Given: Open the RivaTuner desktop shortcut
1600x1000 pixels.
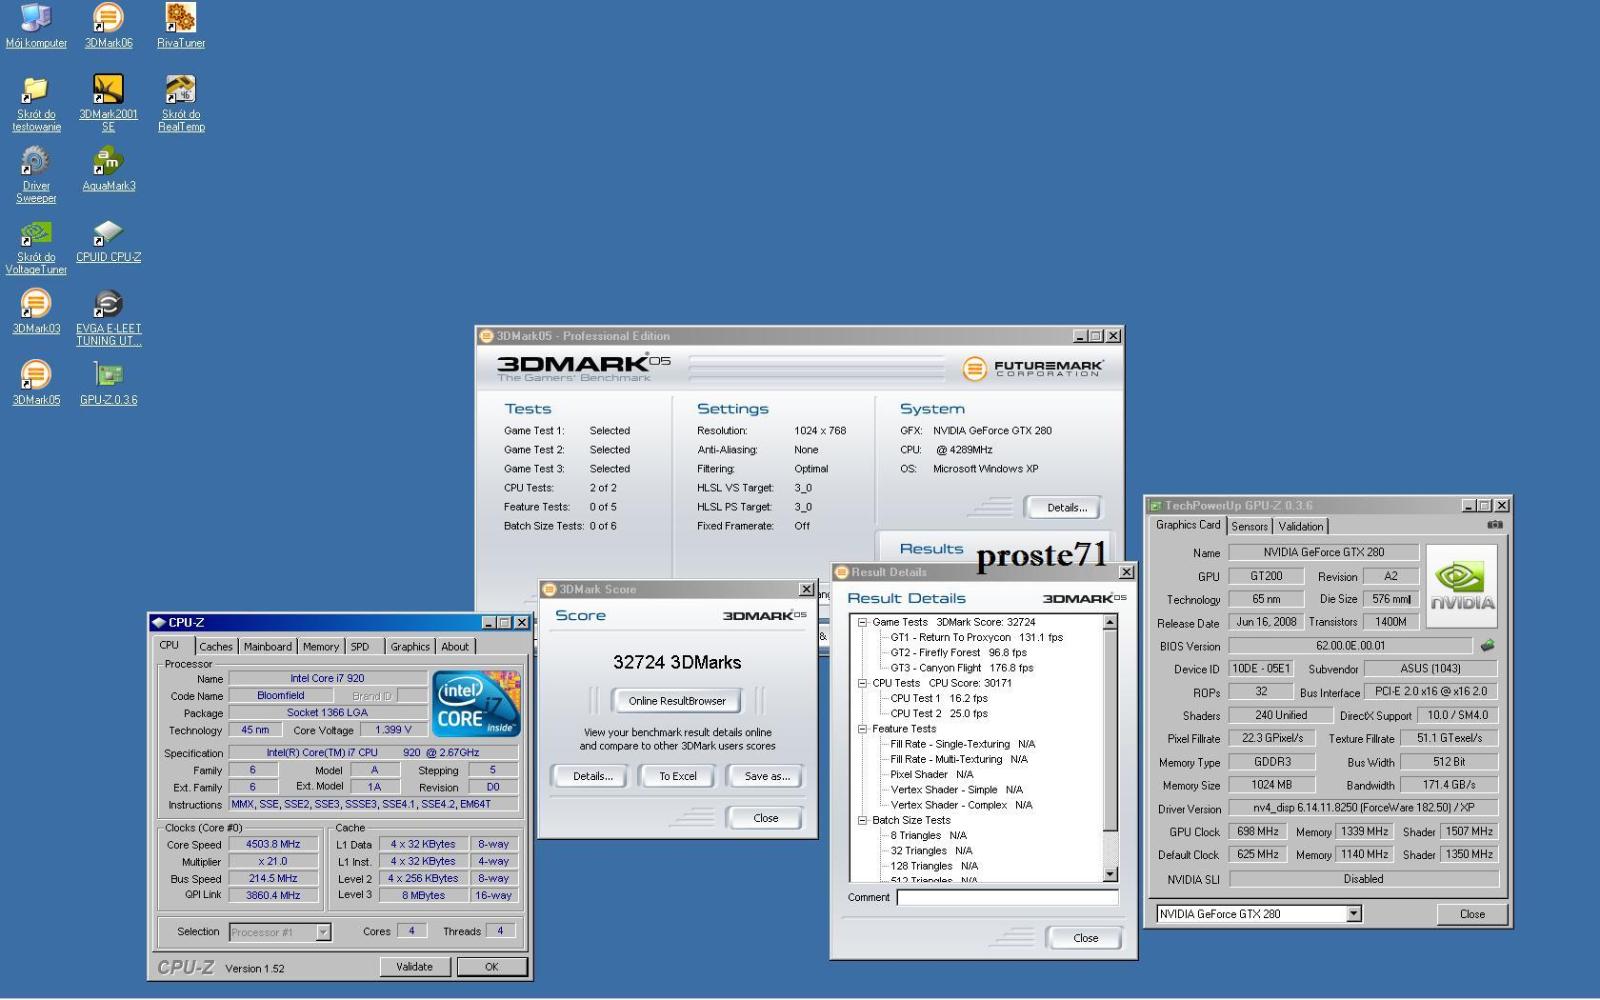Looking at the screenshot, I should (x=181, y=25).
